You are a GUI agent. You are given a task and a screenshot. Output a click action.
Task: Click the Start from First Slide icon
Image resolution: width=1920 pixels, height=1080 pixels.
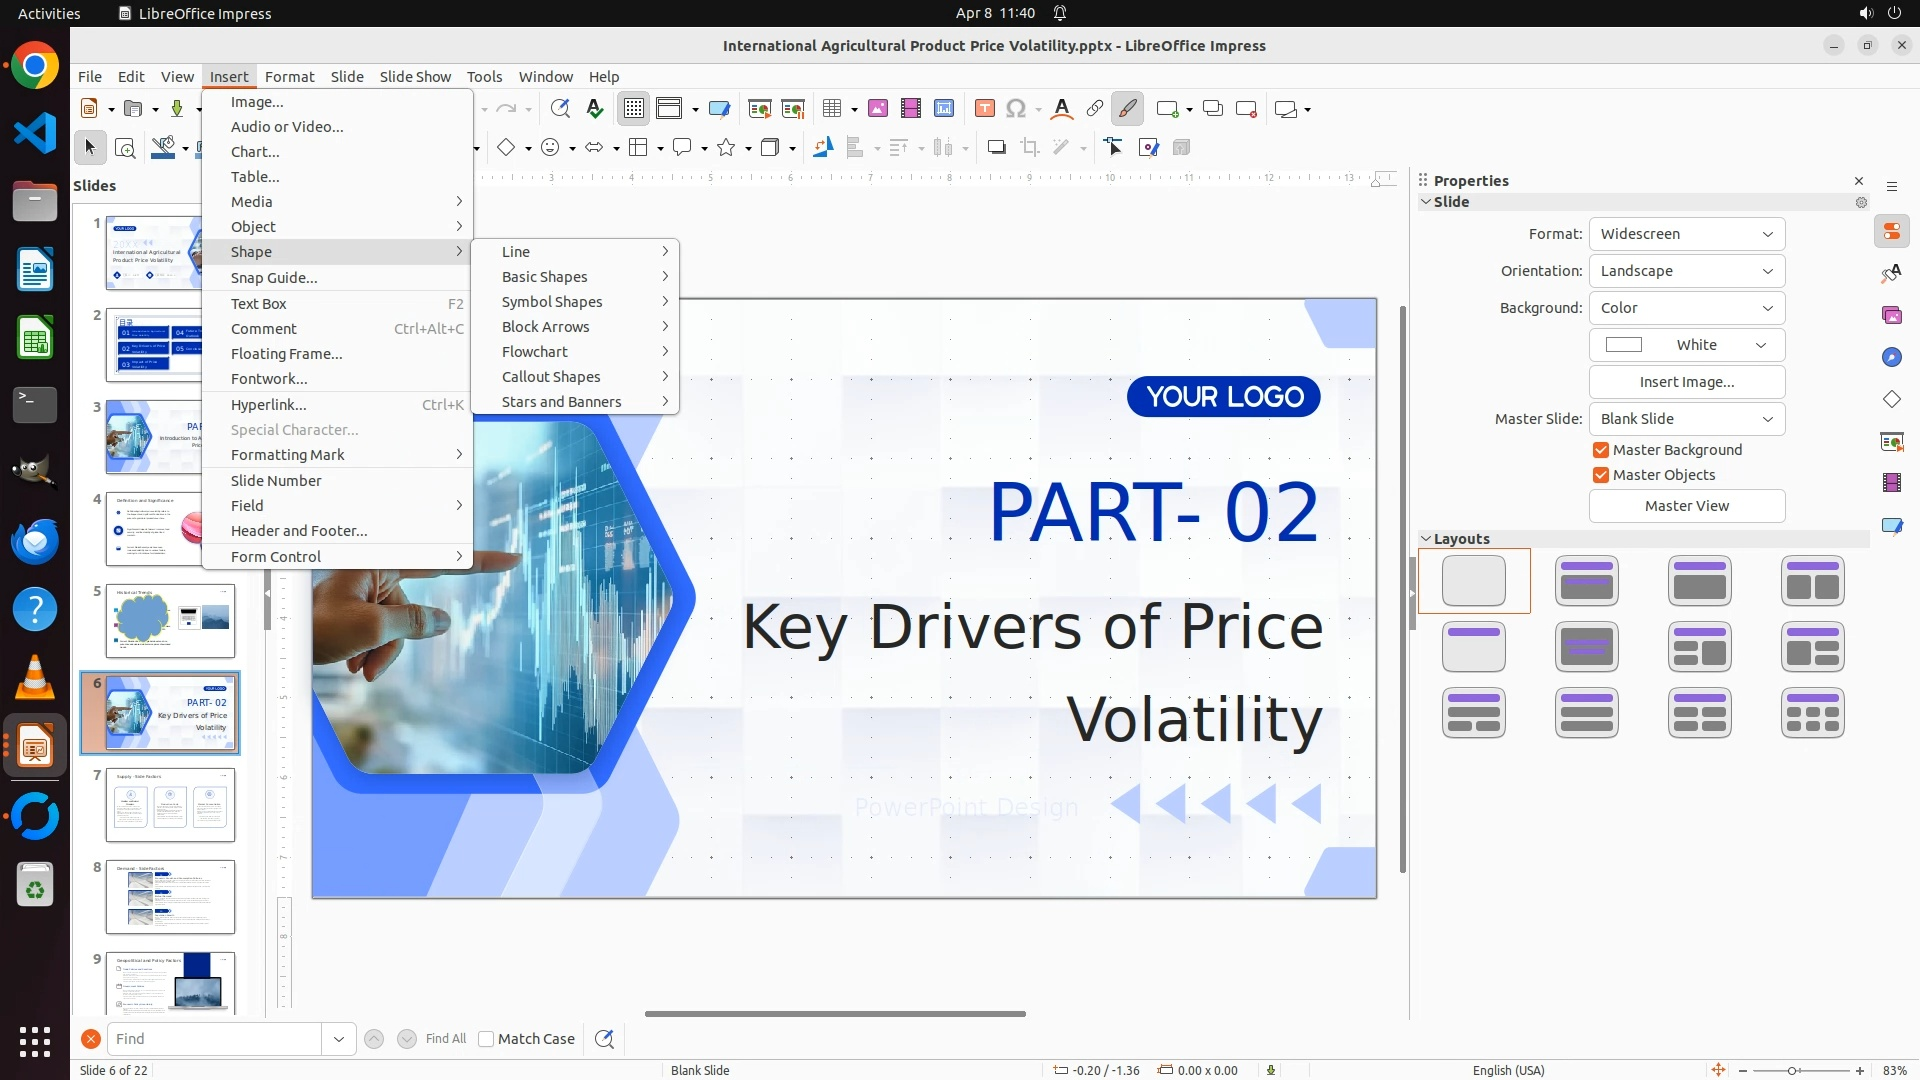[x=760, y=109]
